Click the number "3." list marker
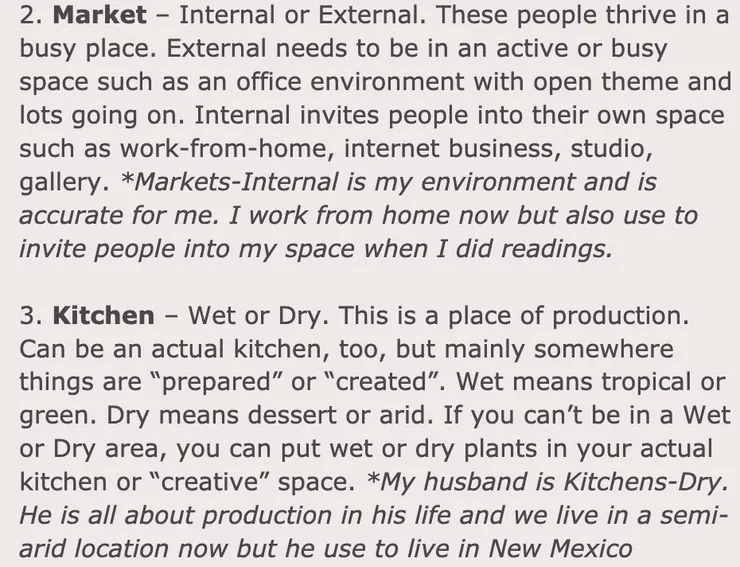740x567 pixels. click(30, 316)
